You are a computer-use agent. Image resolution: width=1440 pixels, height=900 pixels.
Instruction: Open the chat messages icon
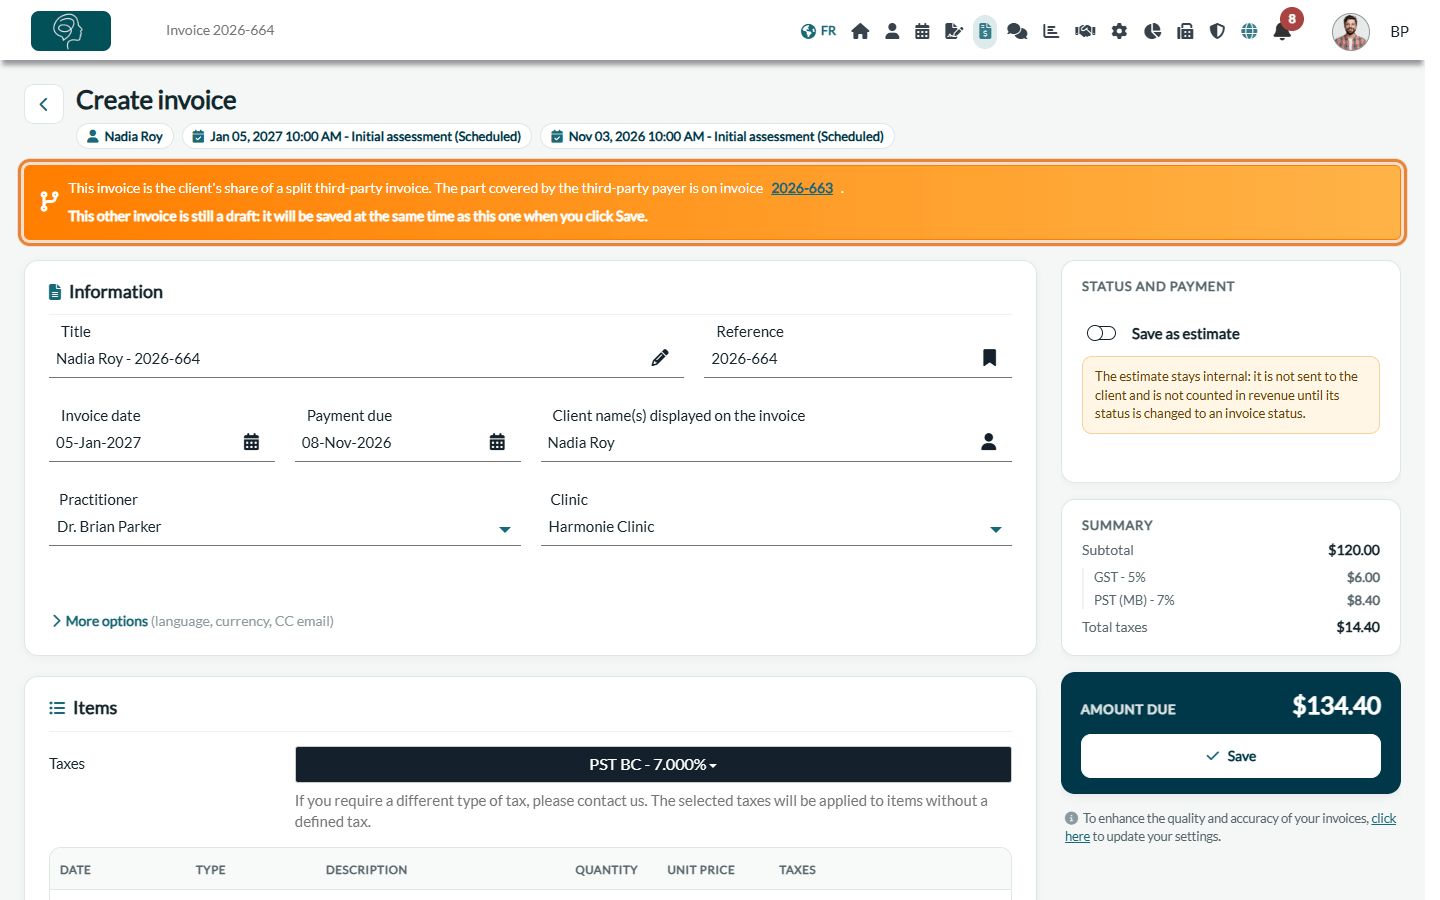(x=1017, y=31)
